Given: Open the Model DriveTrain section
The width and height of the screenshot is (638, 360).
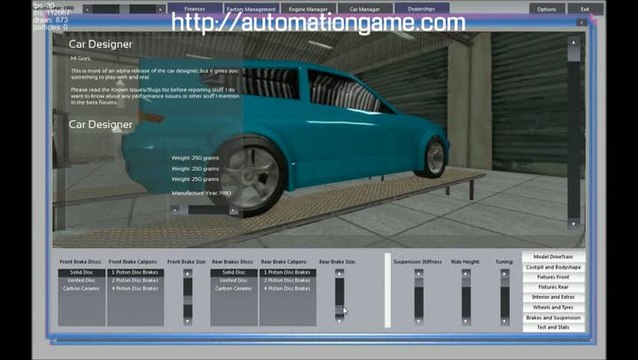Looking at the screenshot, I should click(553, 257).
